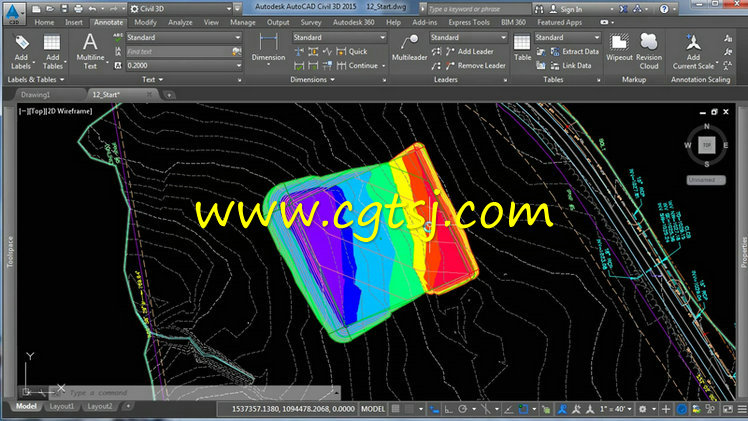Click the Add Leader button
748x421 pixels.
[469, 51]
